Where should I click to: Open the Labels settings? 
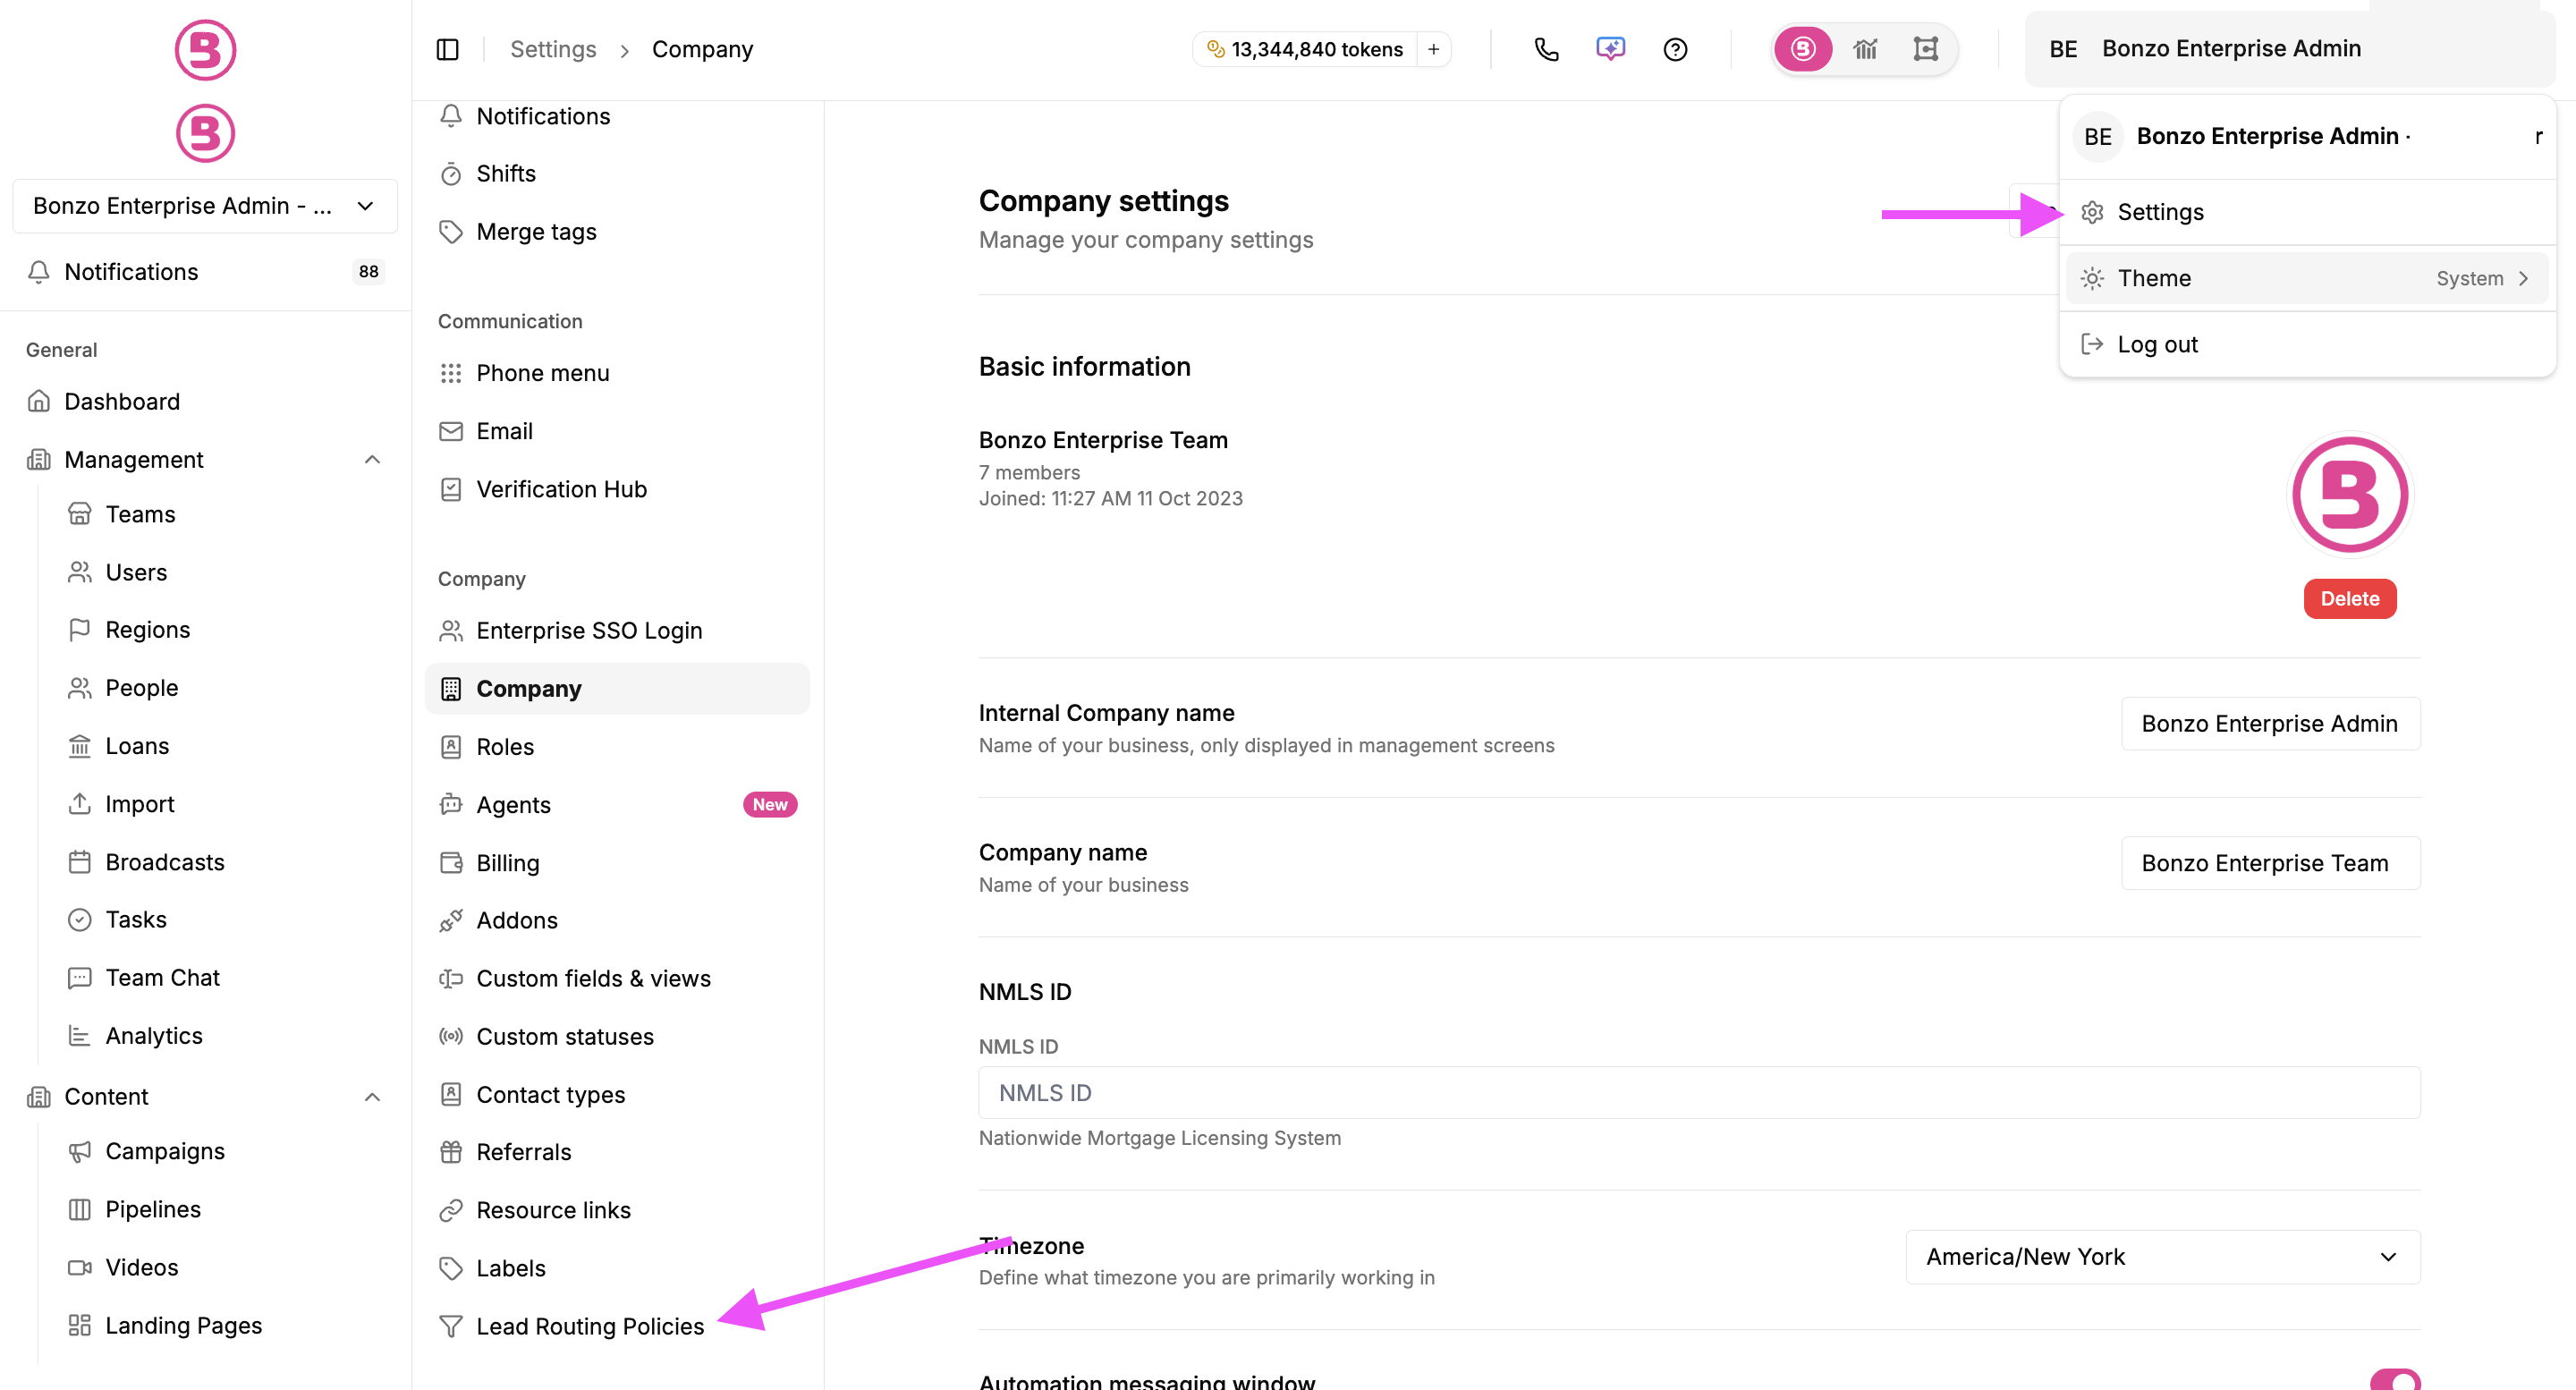pos(617,1268)
